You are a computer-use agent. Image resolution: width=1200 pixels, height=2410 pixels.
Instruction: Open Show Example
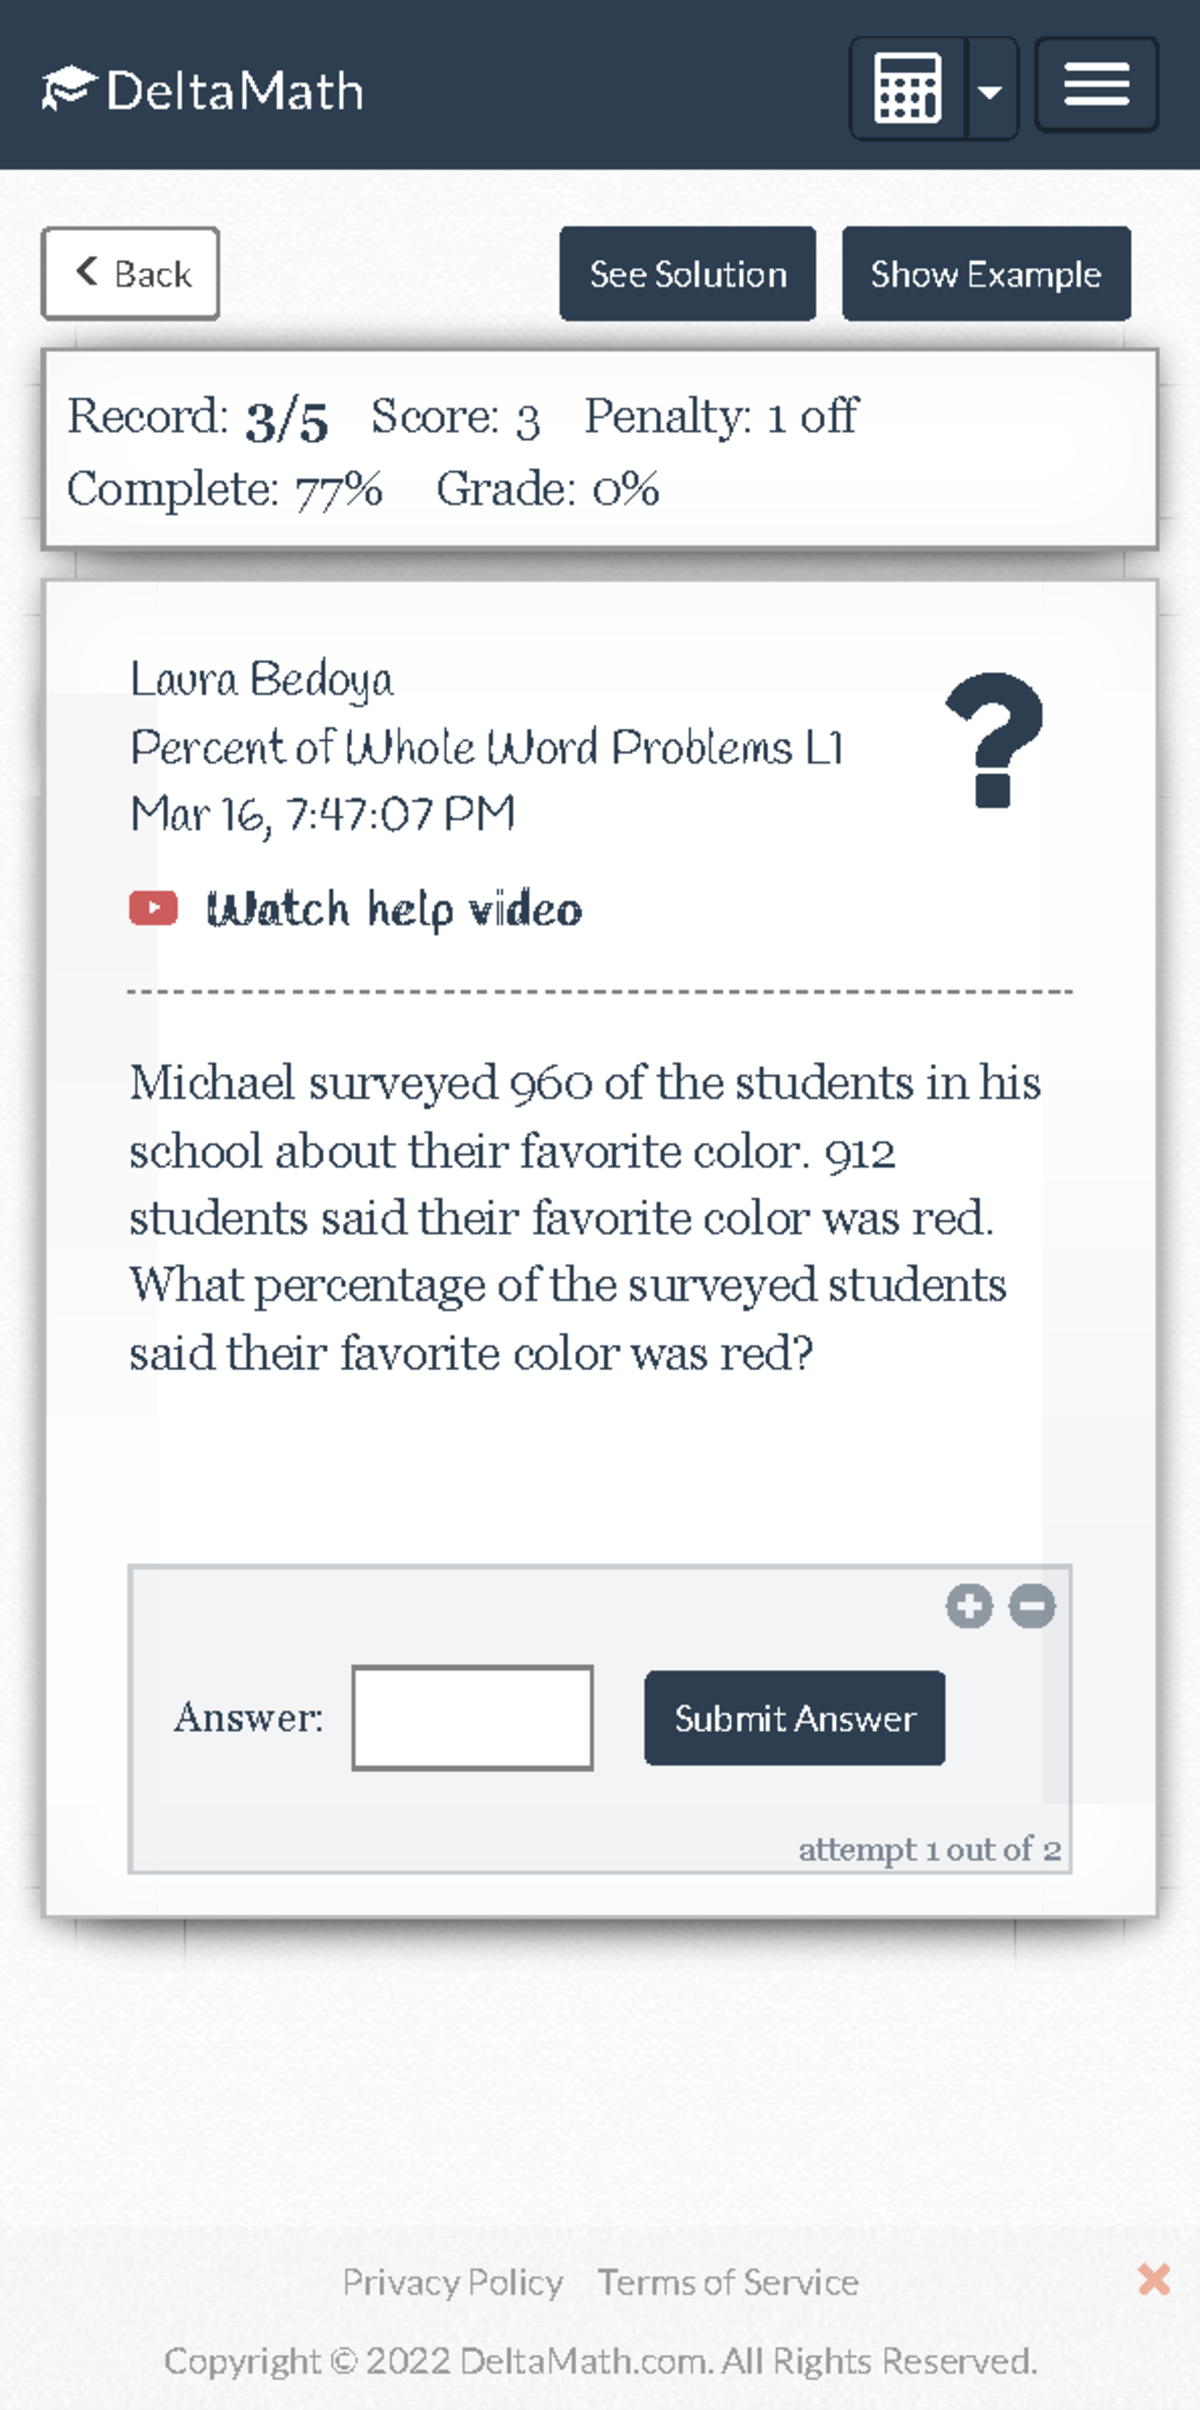pos(986,274)
